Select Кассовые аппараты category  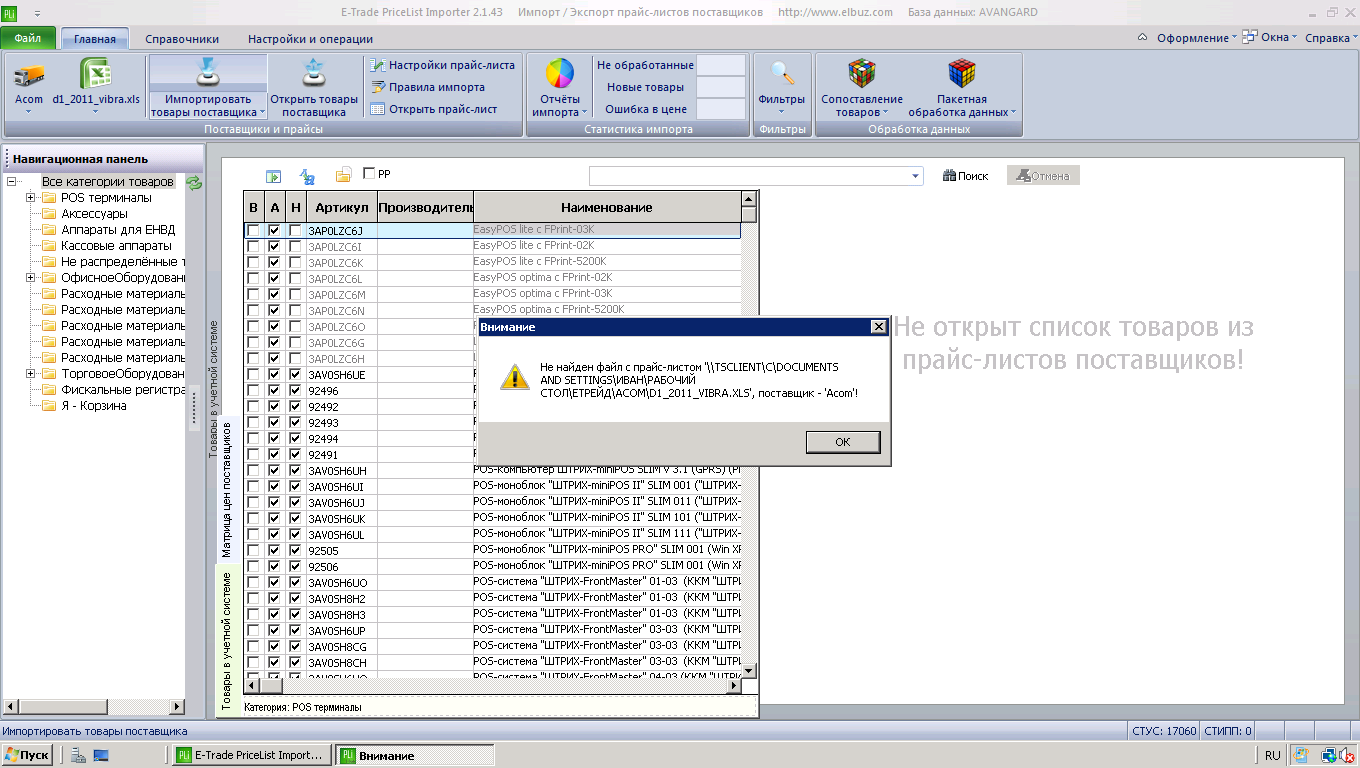[116, 246]
